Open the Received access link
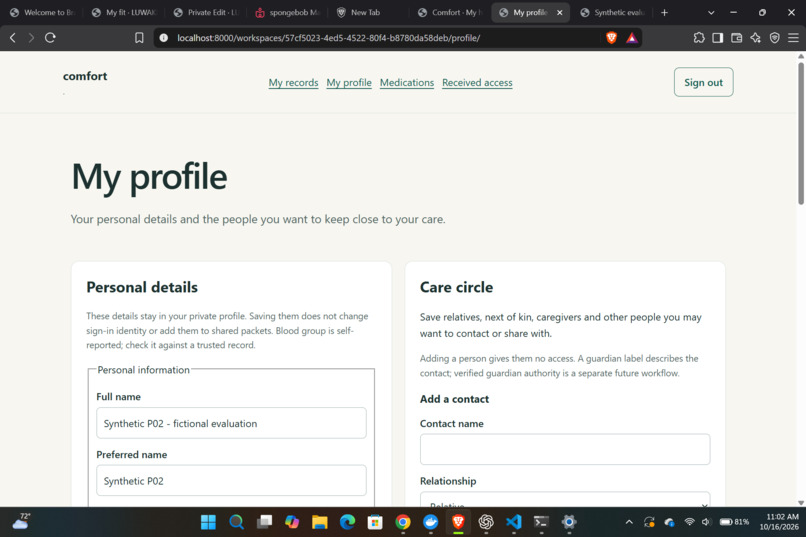Screen dimensions: 806x537 [x=477, y=83]
